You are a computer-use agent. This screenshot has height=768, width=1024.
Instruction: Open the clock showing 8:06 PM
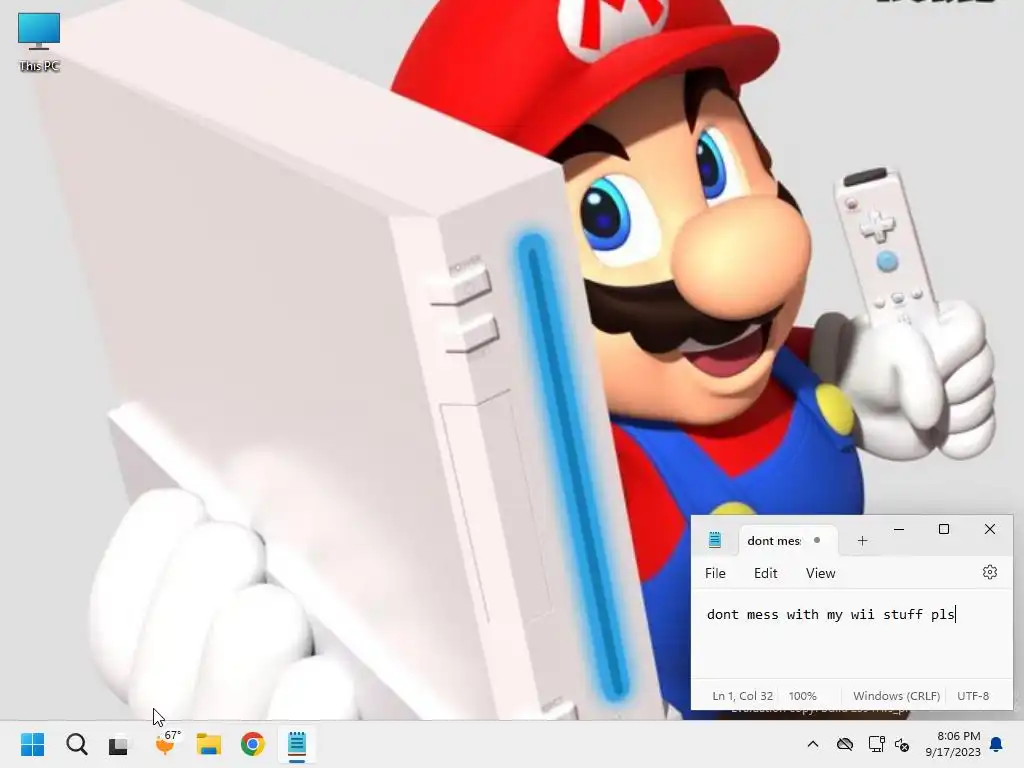click(x=953, y=744)
